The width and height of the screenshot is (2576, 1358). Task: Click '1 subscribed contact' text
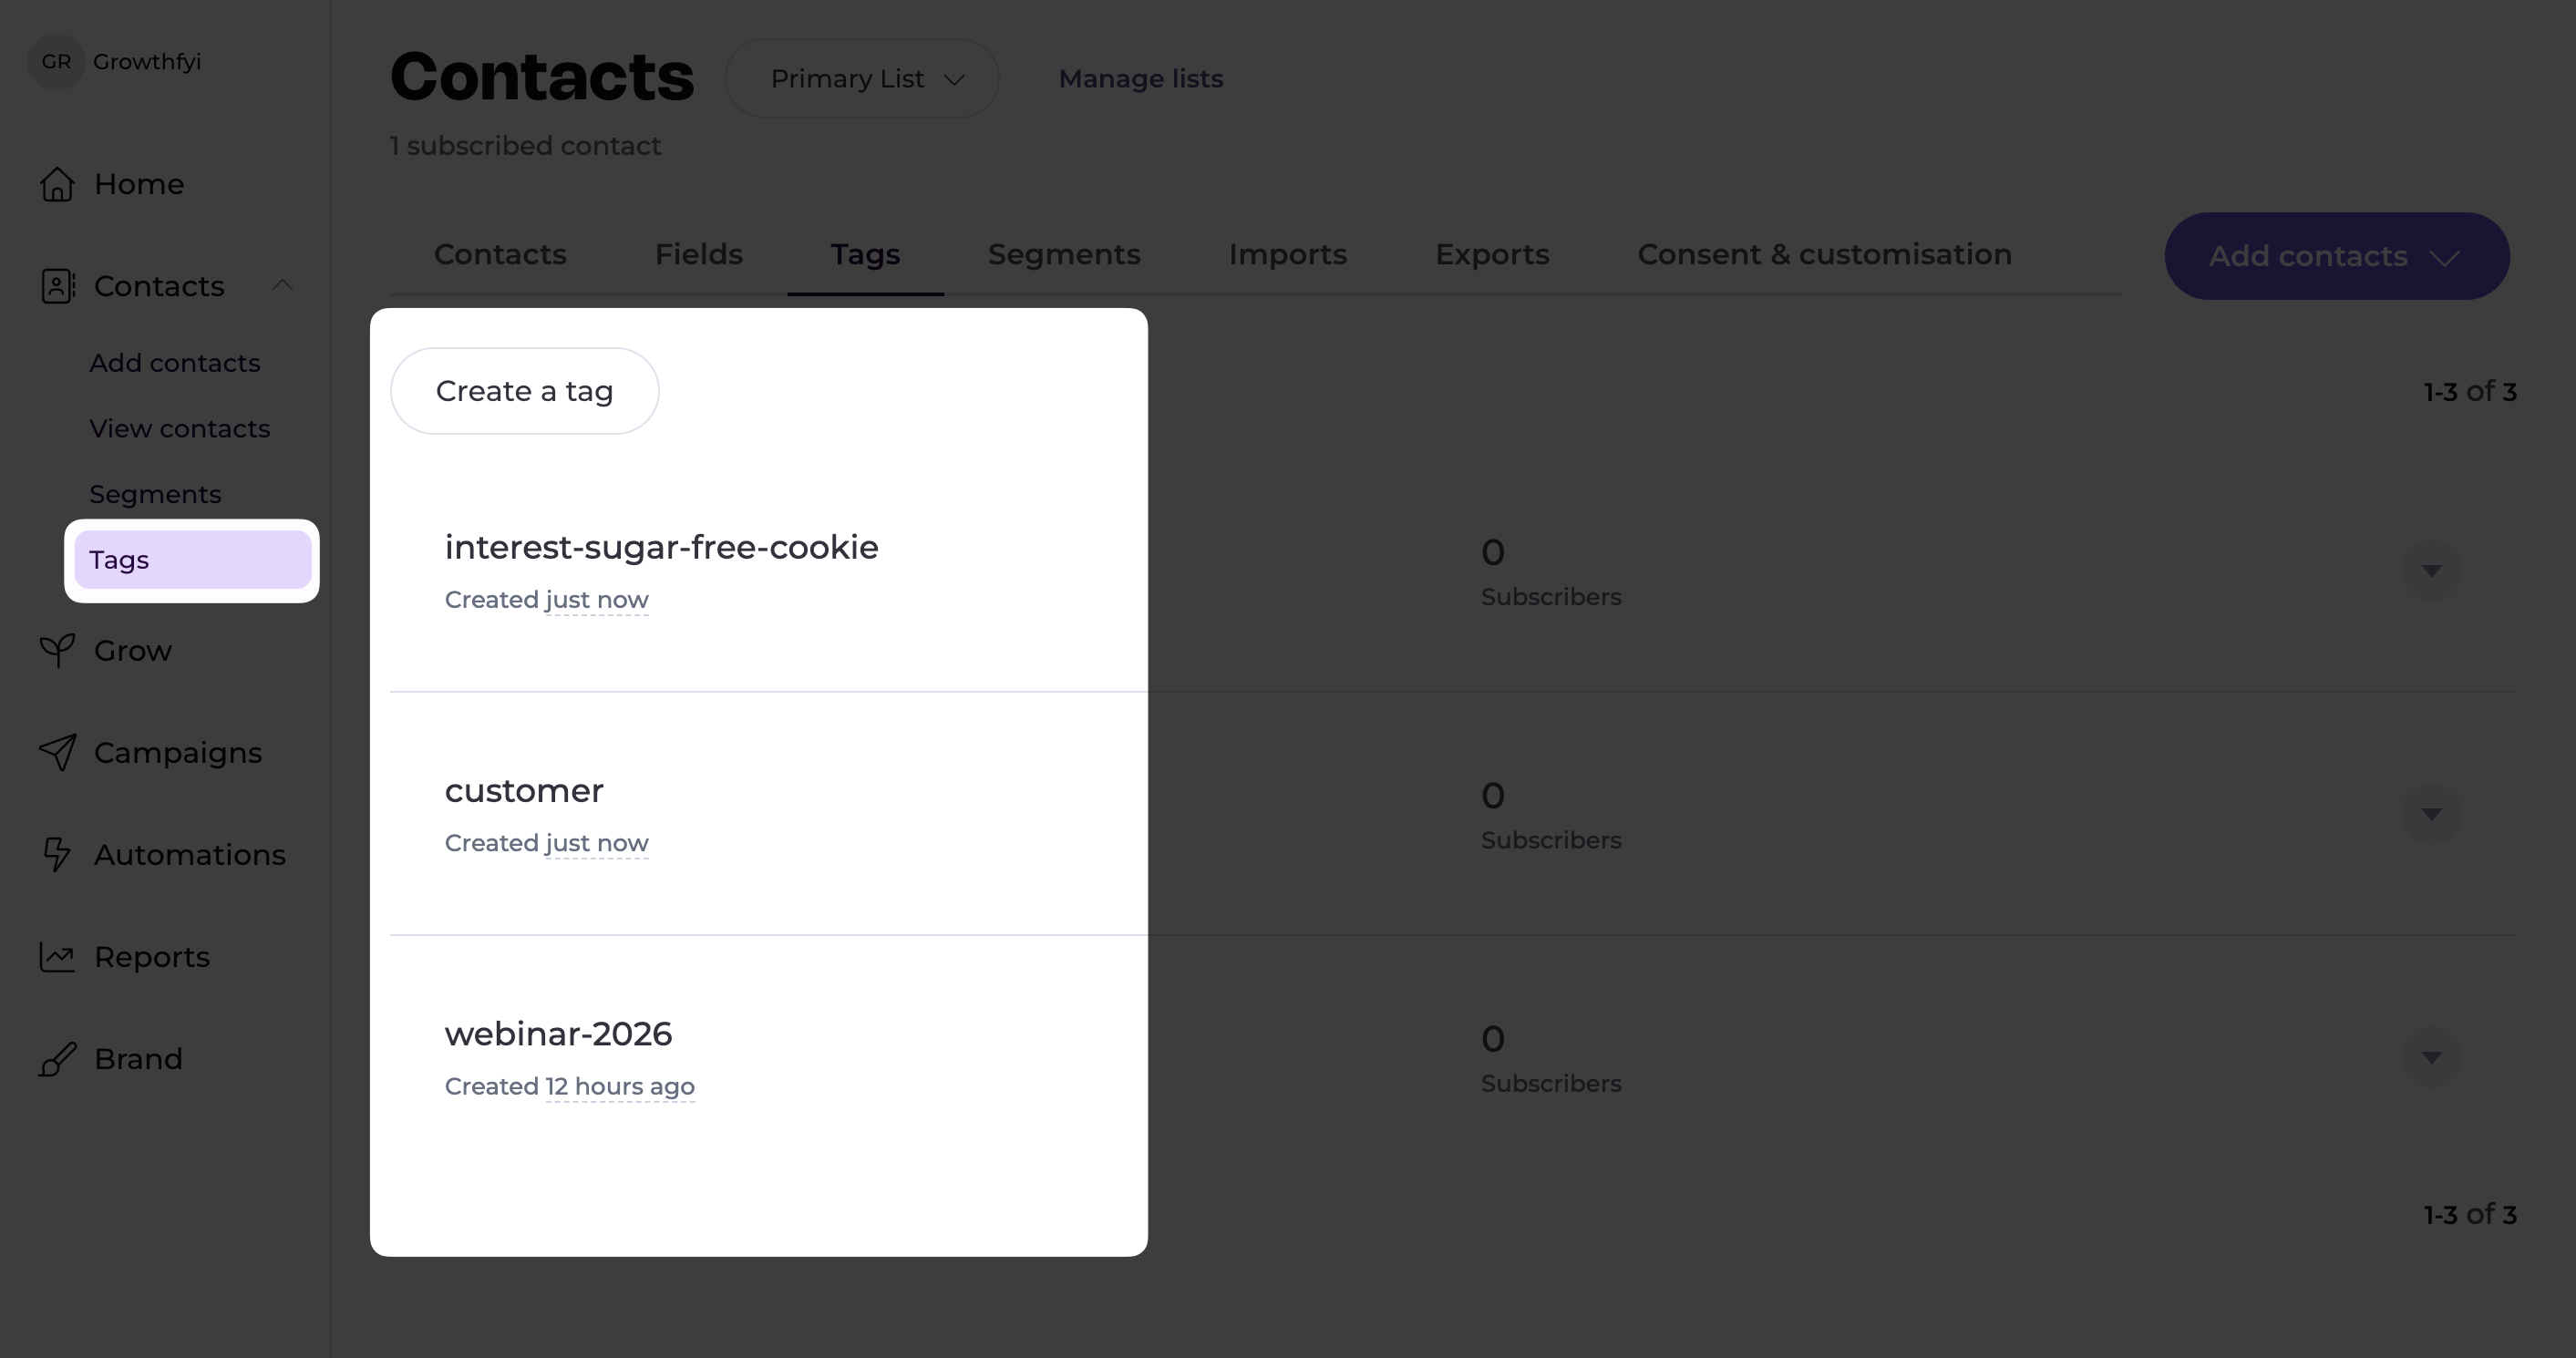click(x=525, y=146)
